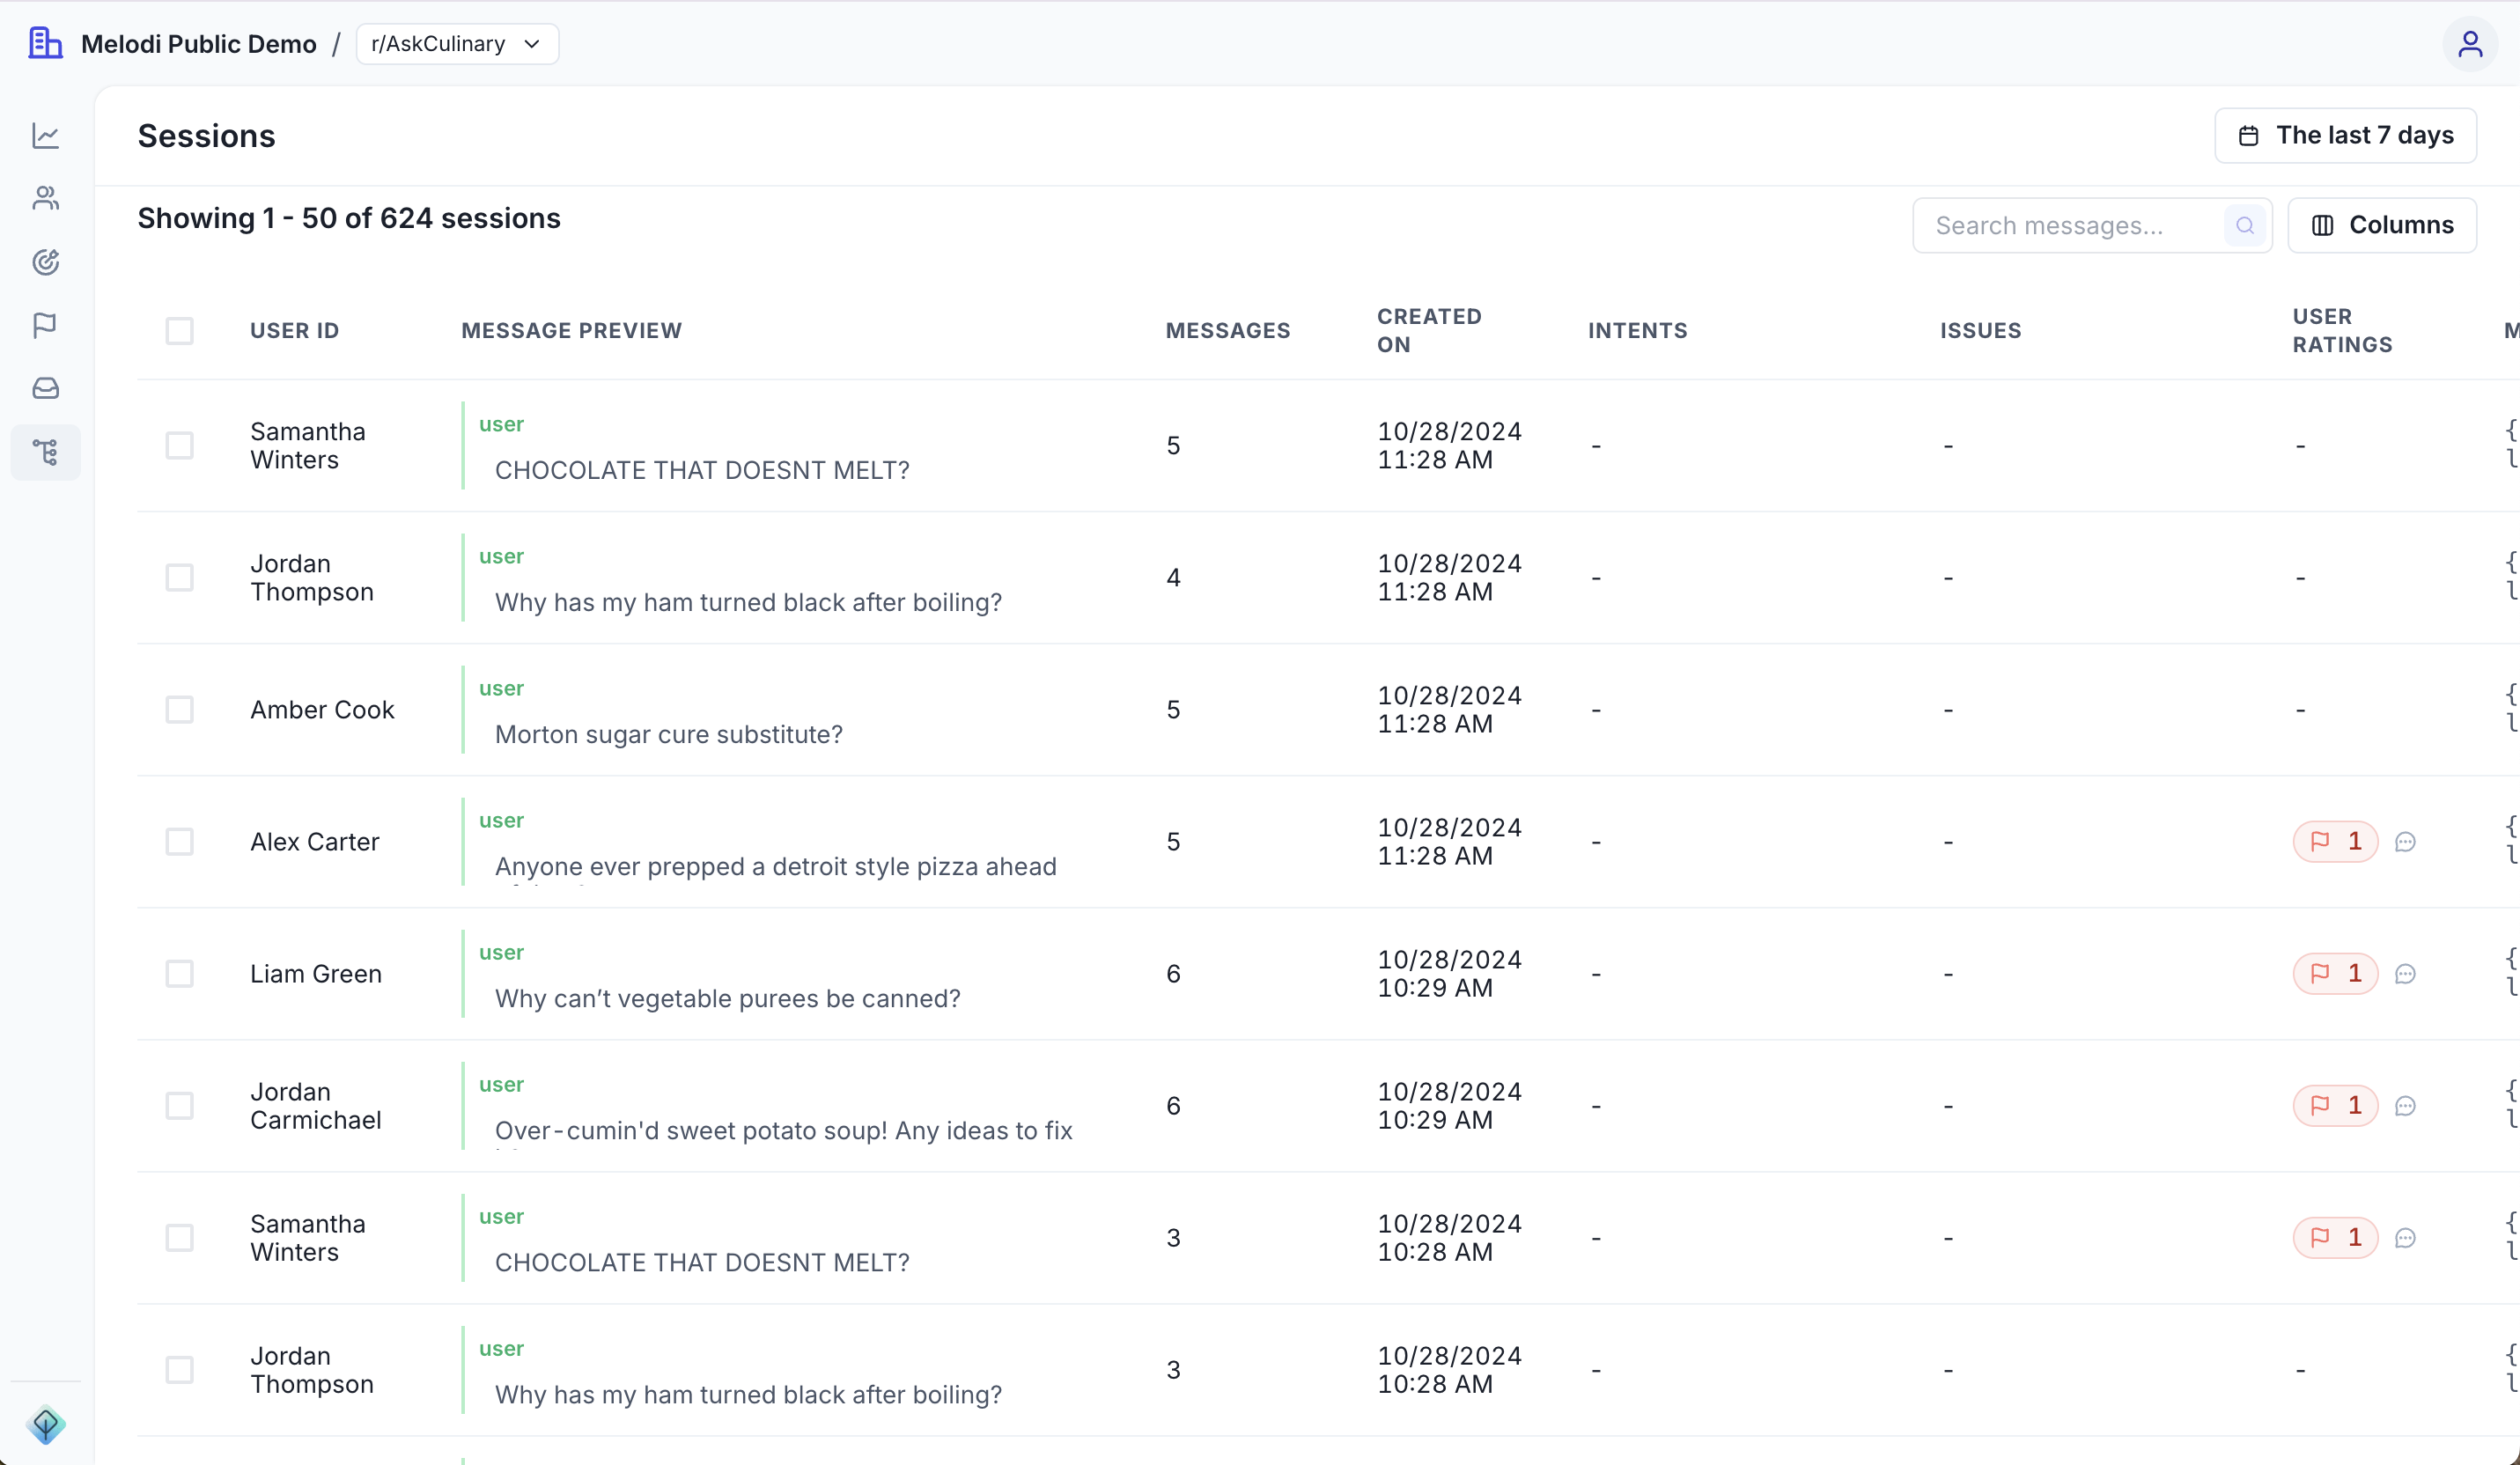2520x1465 pixels.
Task: Open the Columns selector
Action: (2382, 224)
